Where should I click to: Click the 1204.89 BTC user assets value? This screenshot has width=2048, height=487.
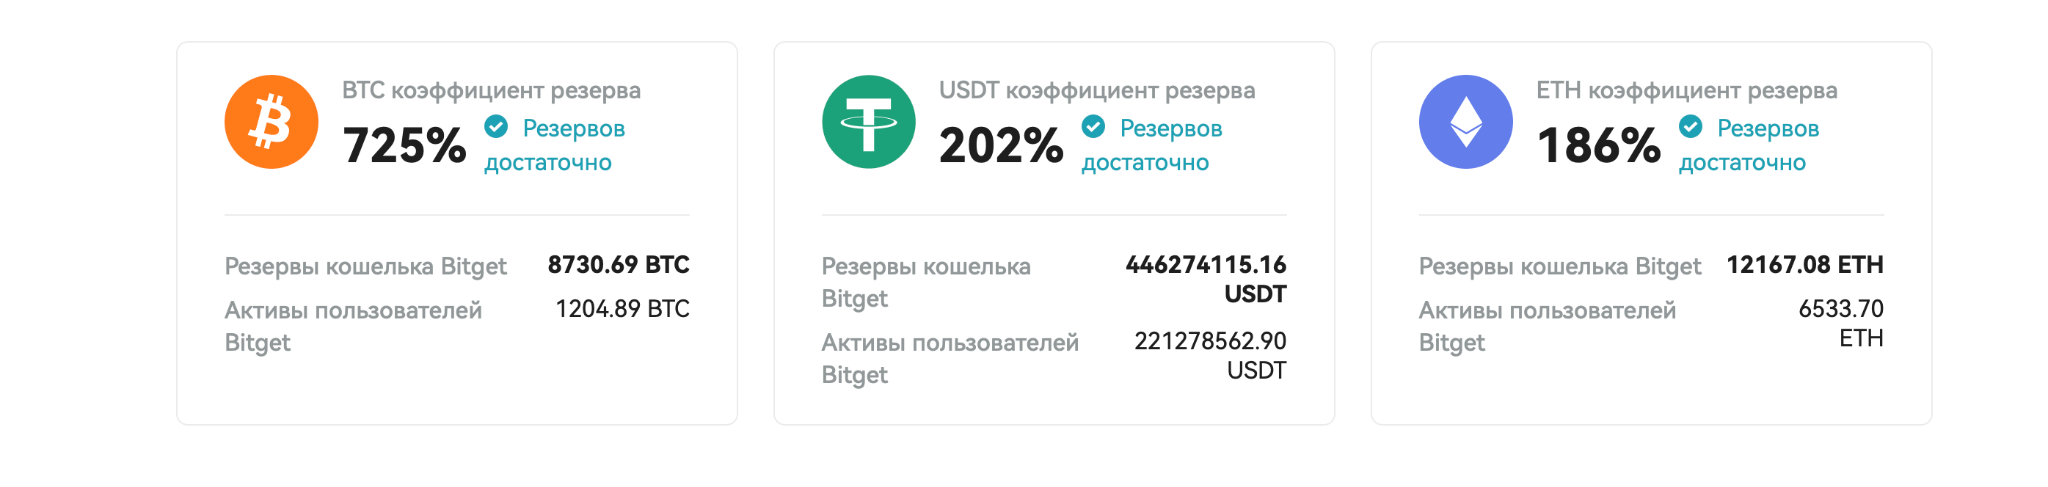point(622,309)
